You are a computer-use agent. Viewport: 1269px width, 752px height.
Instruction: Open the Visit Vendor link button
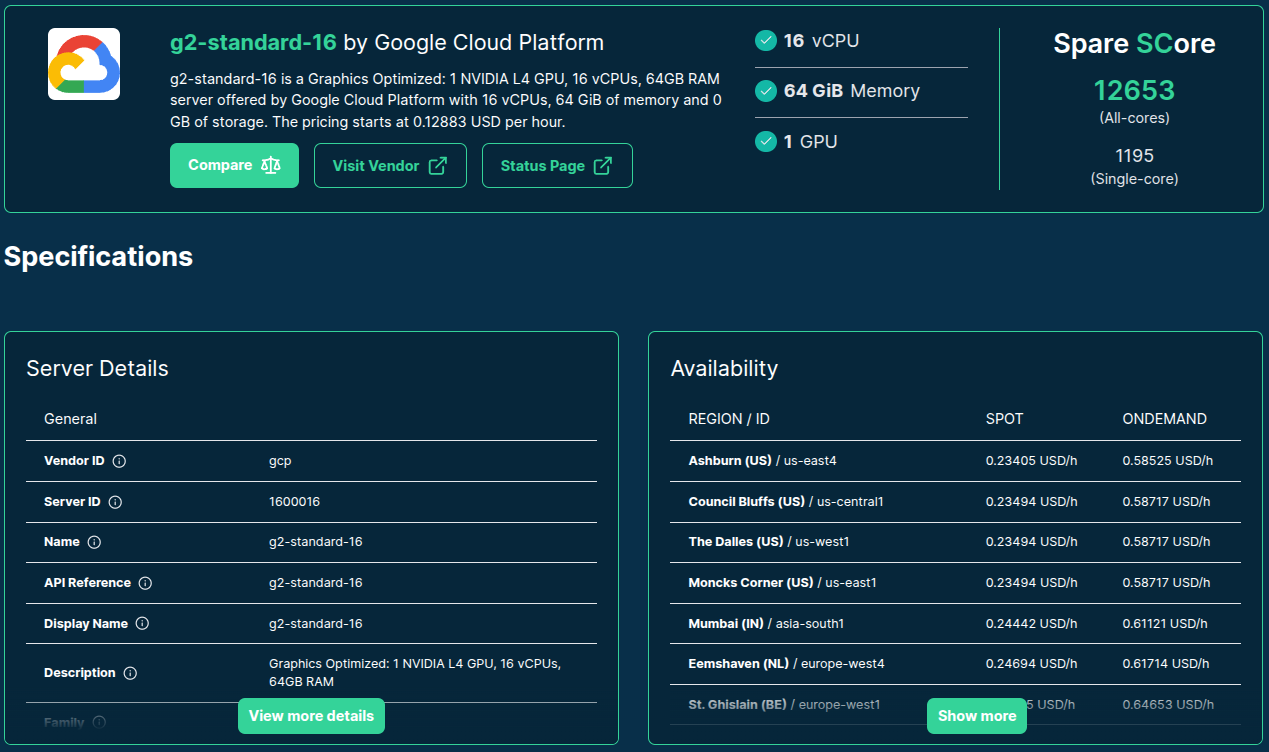pos(390,166)
